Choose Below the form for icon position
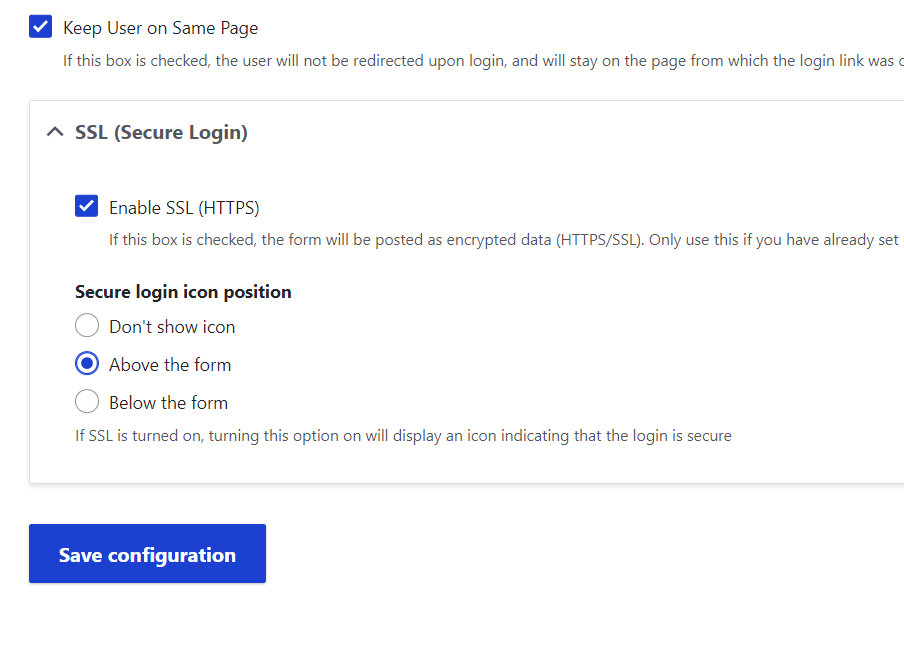 87,401
